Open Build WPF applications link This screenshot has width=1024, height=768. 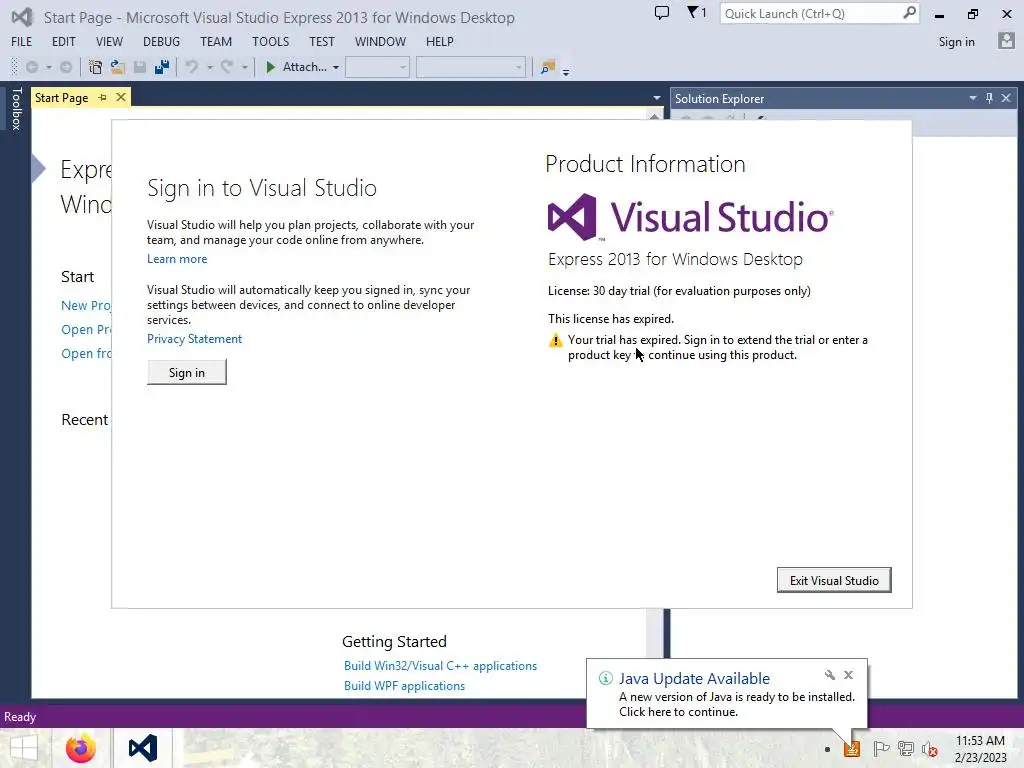point(404,686)
